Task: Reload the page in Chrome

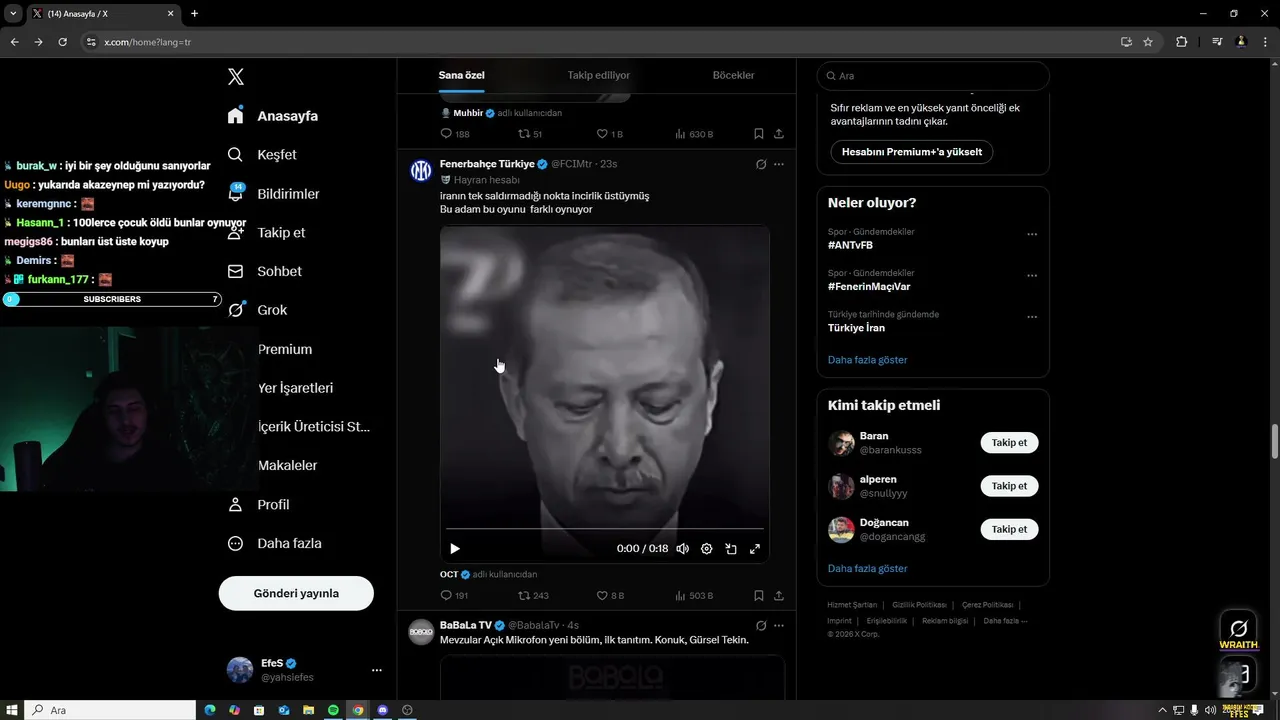Action: 62,42
